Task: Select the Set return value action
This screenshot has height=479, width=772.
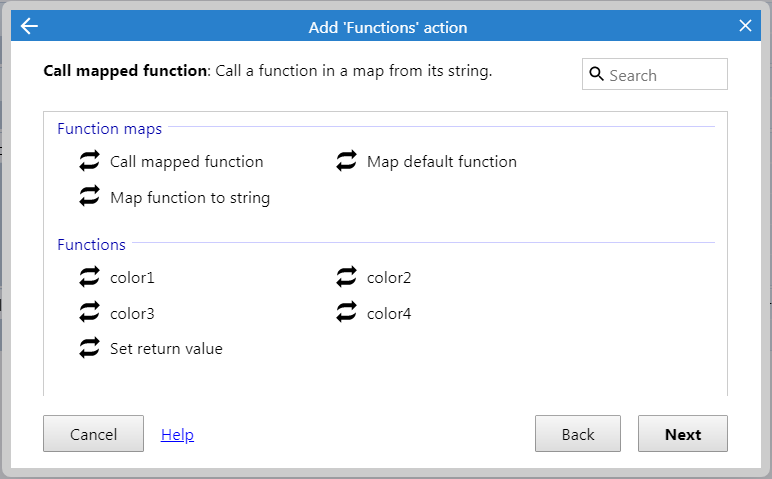Action: tap(166, 349)
